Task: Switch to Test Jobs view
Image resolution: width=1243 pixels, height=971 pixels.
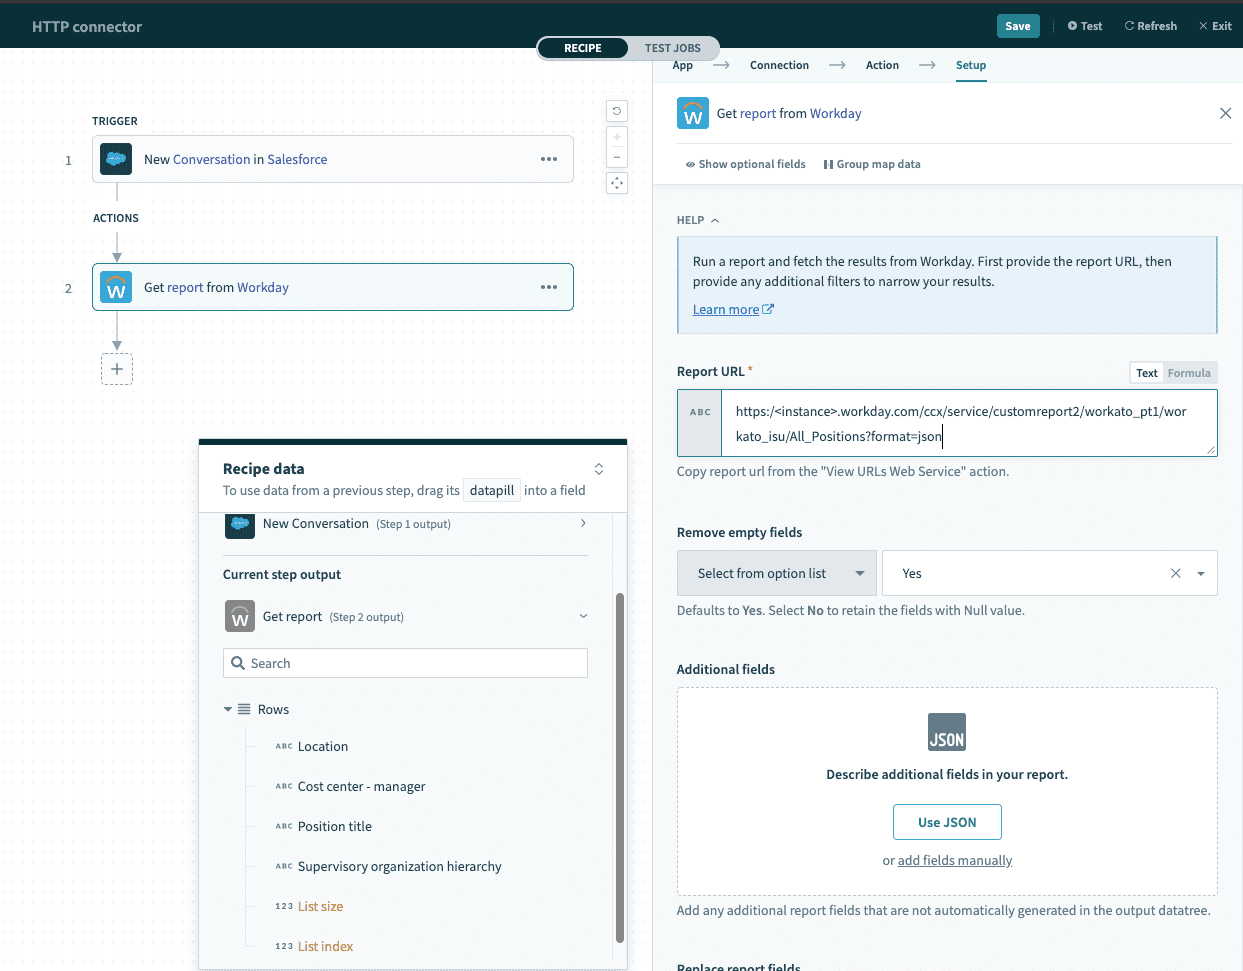Action: [x=672, y=48]
